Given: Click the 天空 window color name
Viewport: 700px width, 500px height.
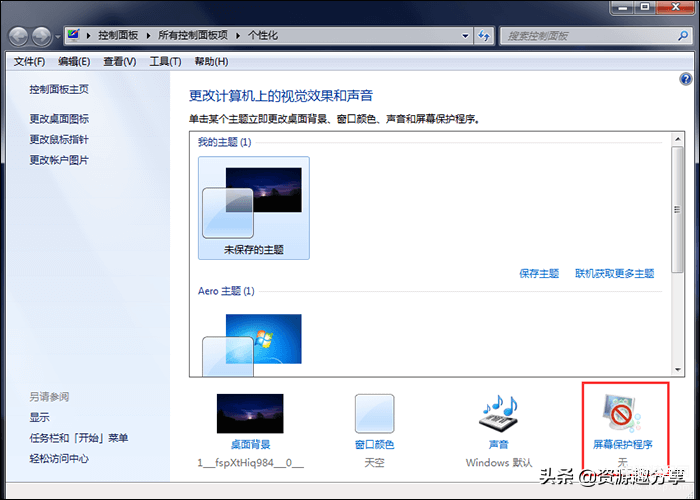Looking at the screenshot, I should coord(374,463).
